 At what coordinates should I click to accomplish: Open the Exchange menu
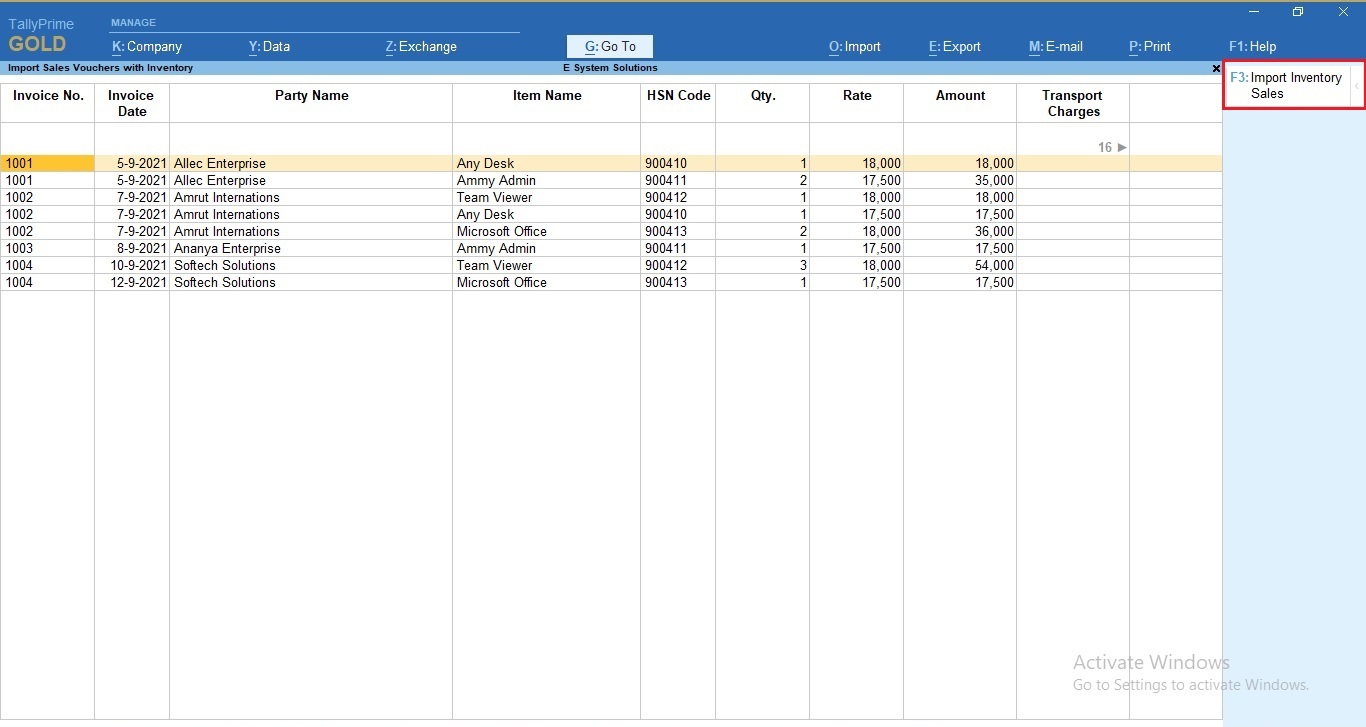click(x=420, y=46)
